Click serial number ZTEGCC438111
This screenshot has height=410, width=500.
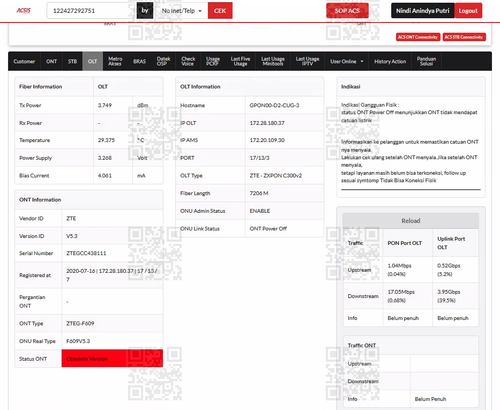pos(86,253)
